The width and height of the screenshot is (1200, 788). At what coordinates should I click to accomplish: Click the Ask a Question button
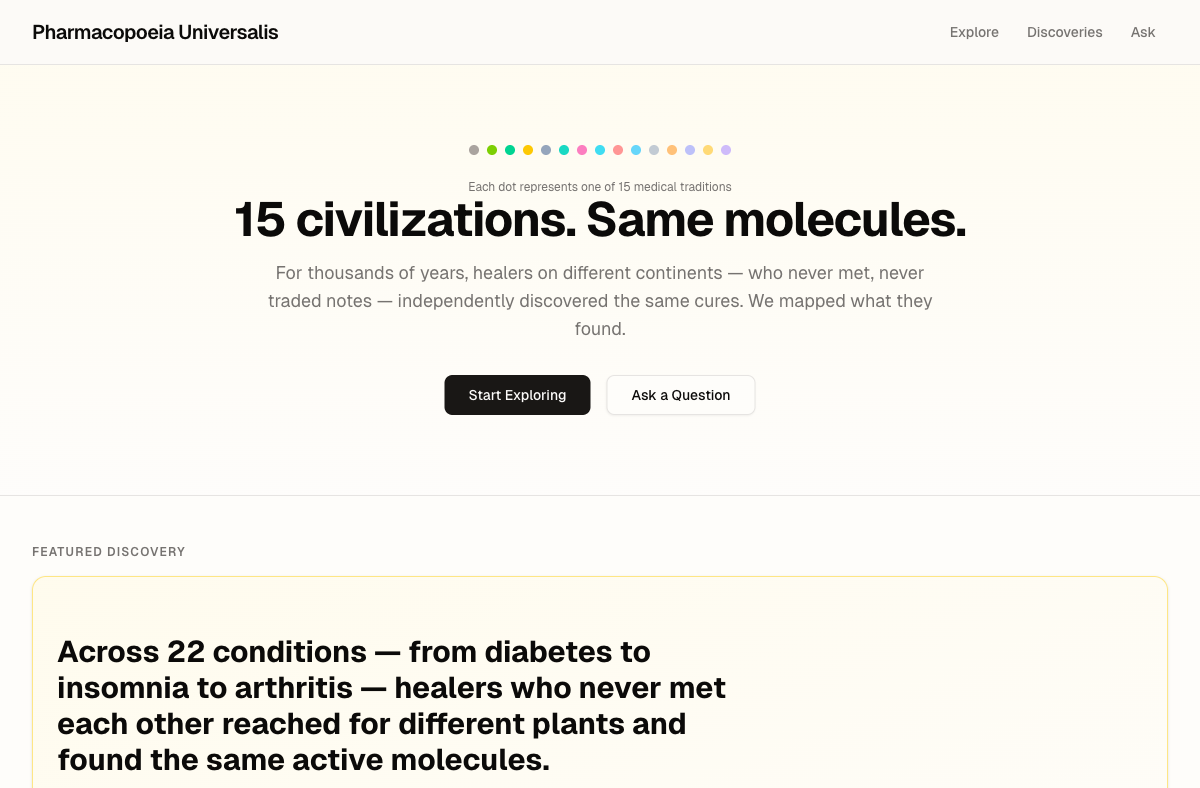point(680,394)
